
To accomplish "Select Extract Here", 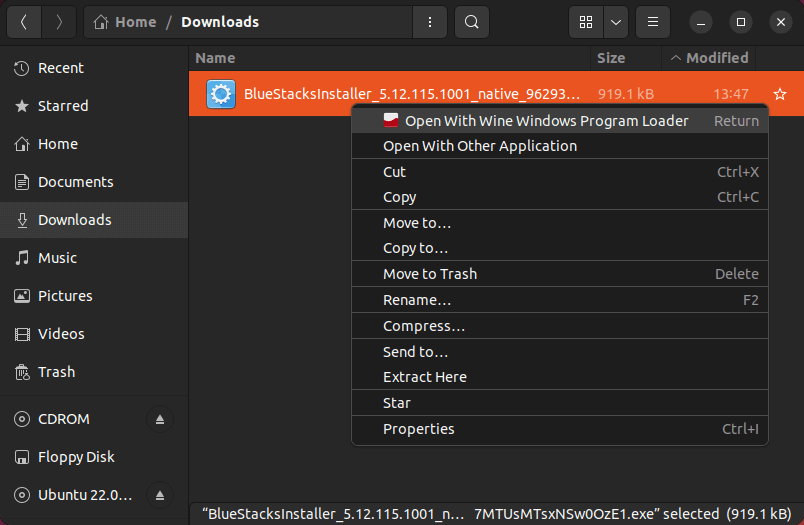I will coord(560,377).
